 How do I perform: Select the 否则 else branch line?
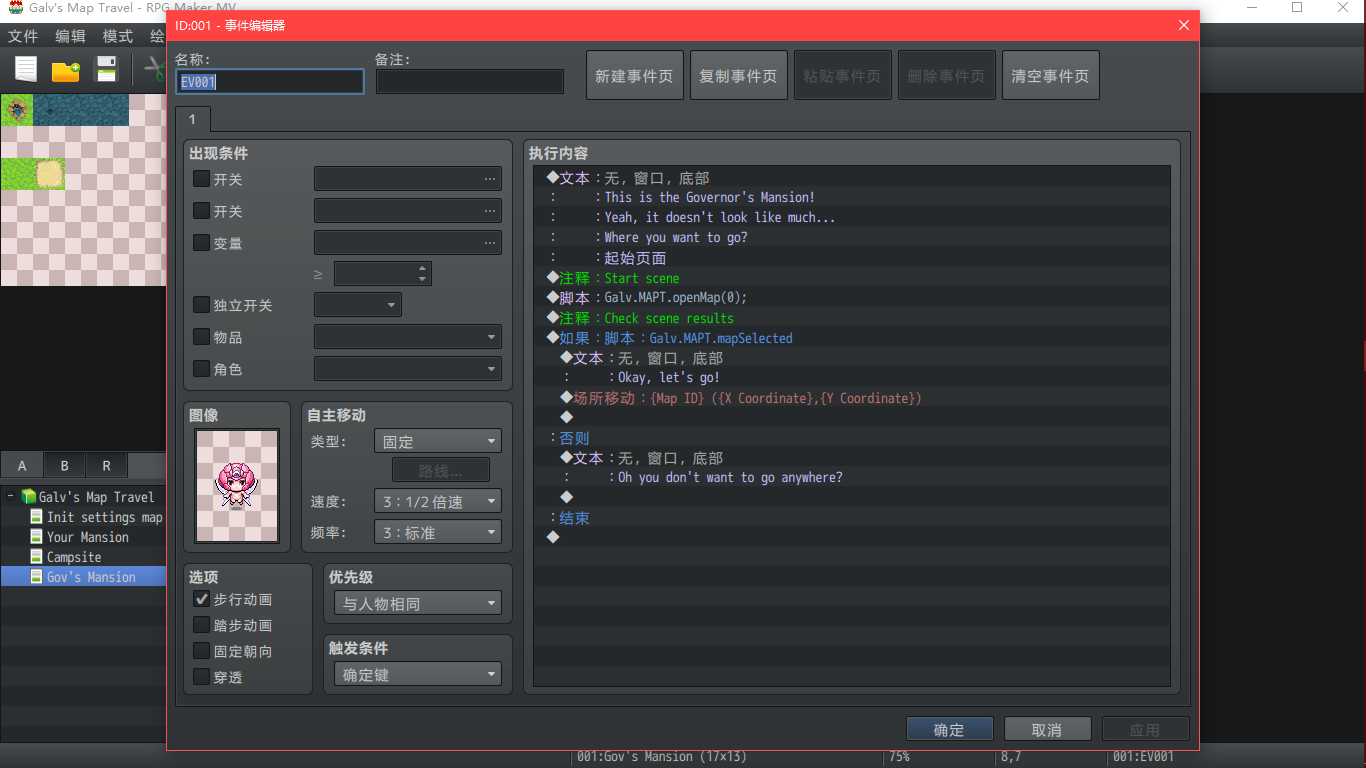852,438
